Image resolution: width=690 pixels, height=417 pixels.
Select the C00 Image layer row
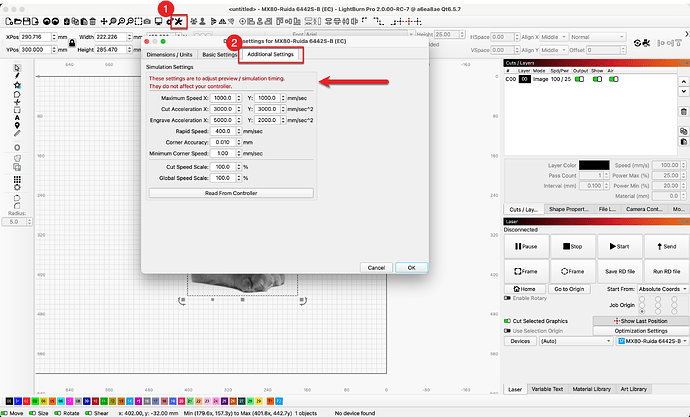[x=590, y=79]
